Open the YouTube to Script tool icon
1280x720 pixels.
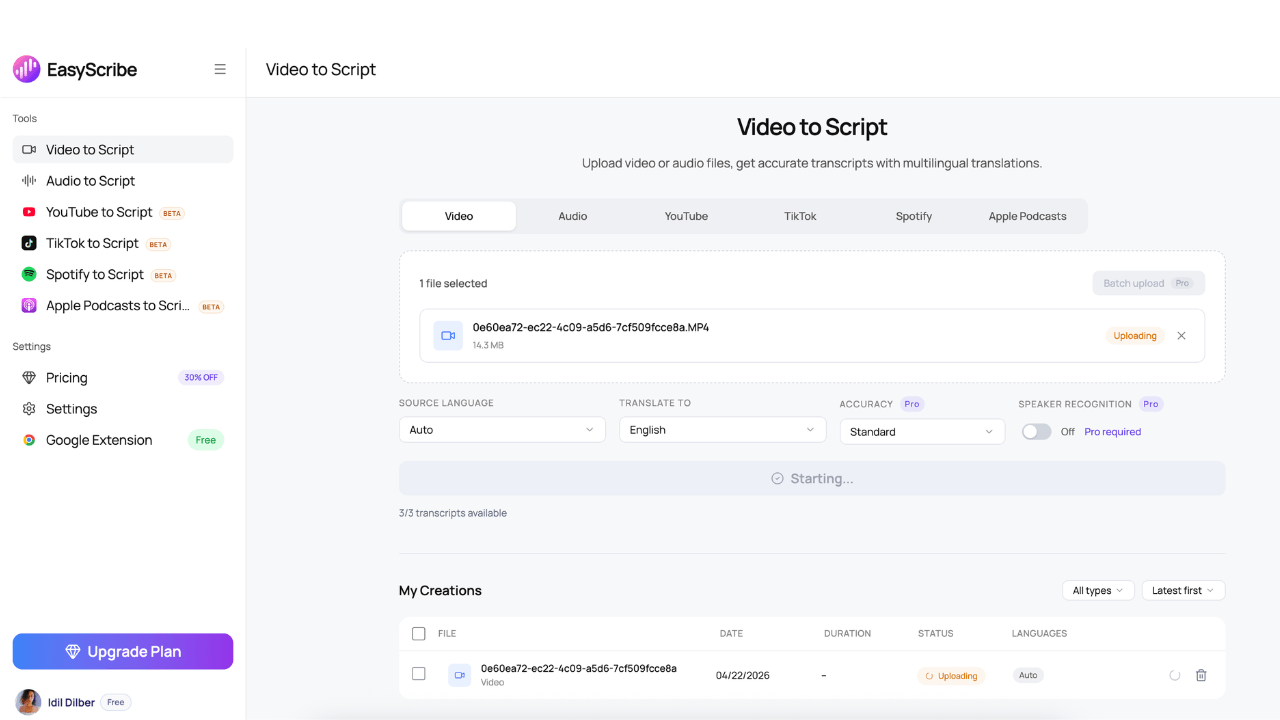pyautogui.click(x=28, y=212)
